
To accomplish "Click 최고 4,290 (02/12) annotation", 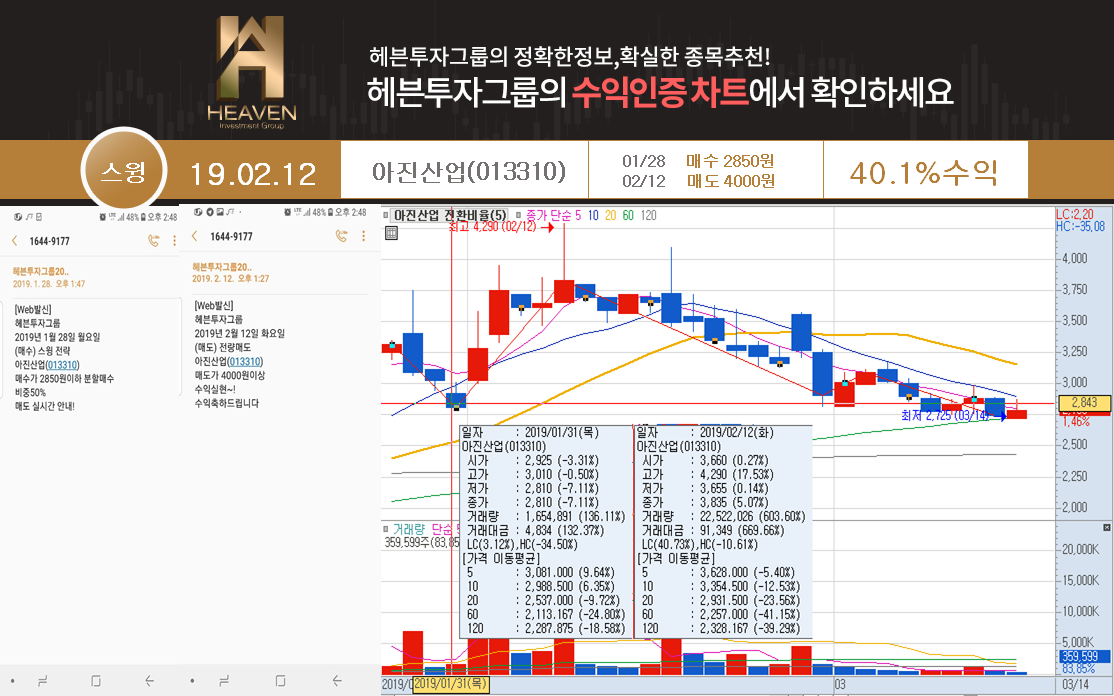I will (x=493, y=227).
